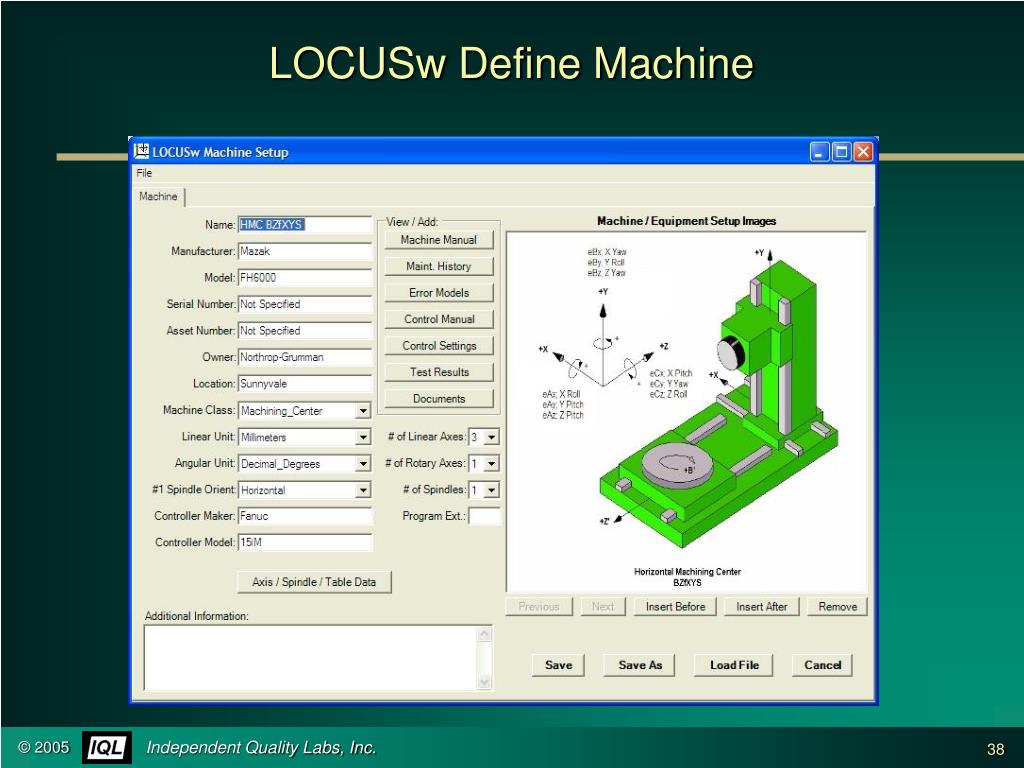
Task: Open Maint. History
Action: point(439,266)
